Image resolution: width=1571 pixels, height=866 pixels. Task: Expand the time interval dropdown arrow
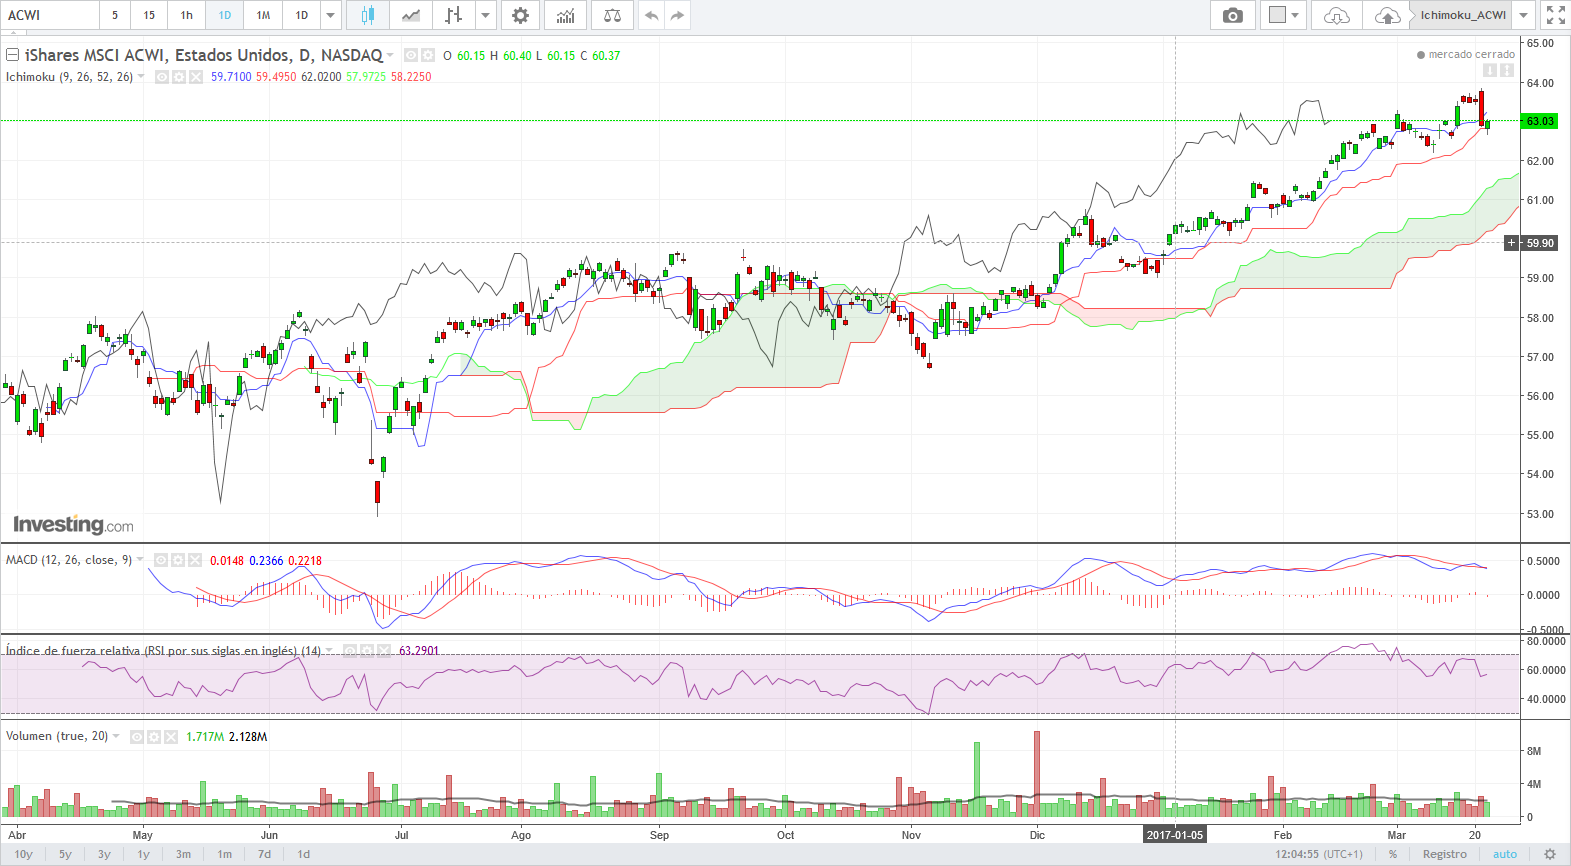331,15
